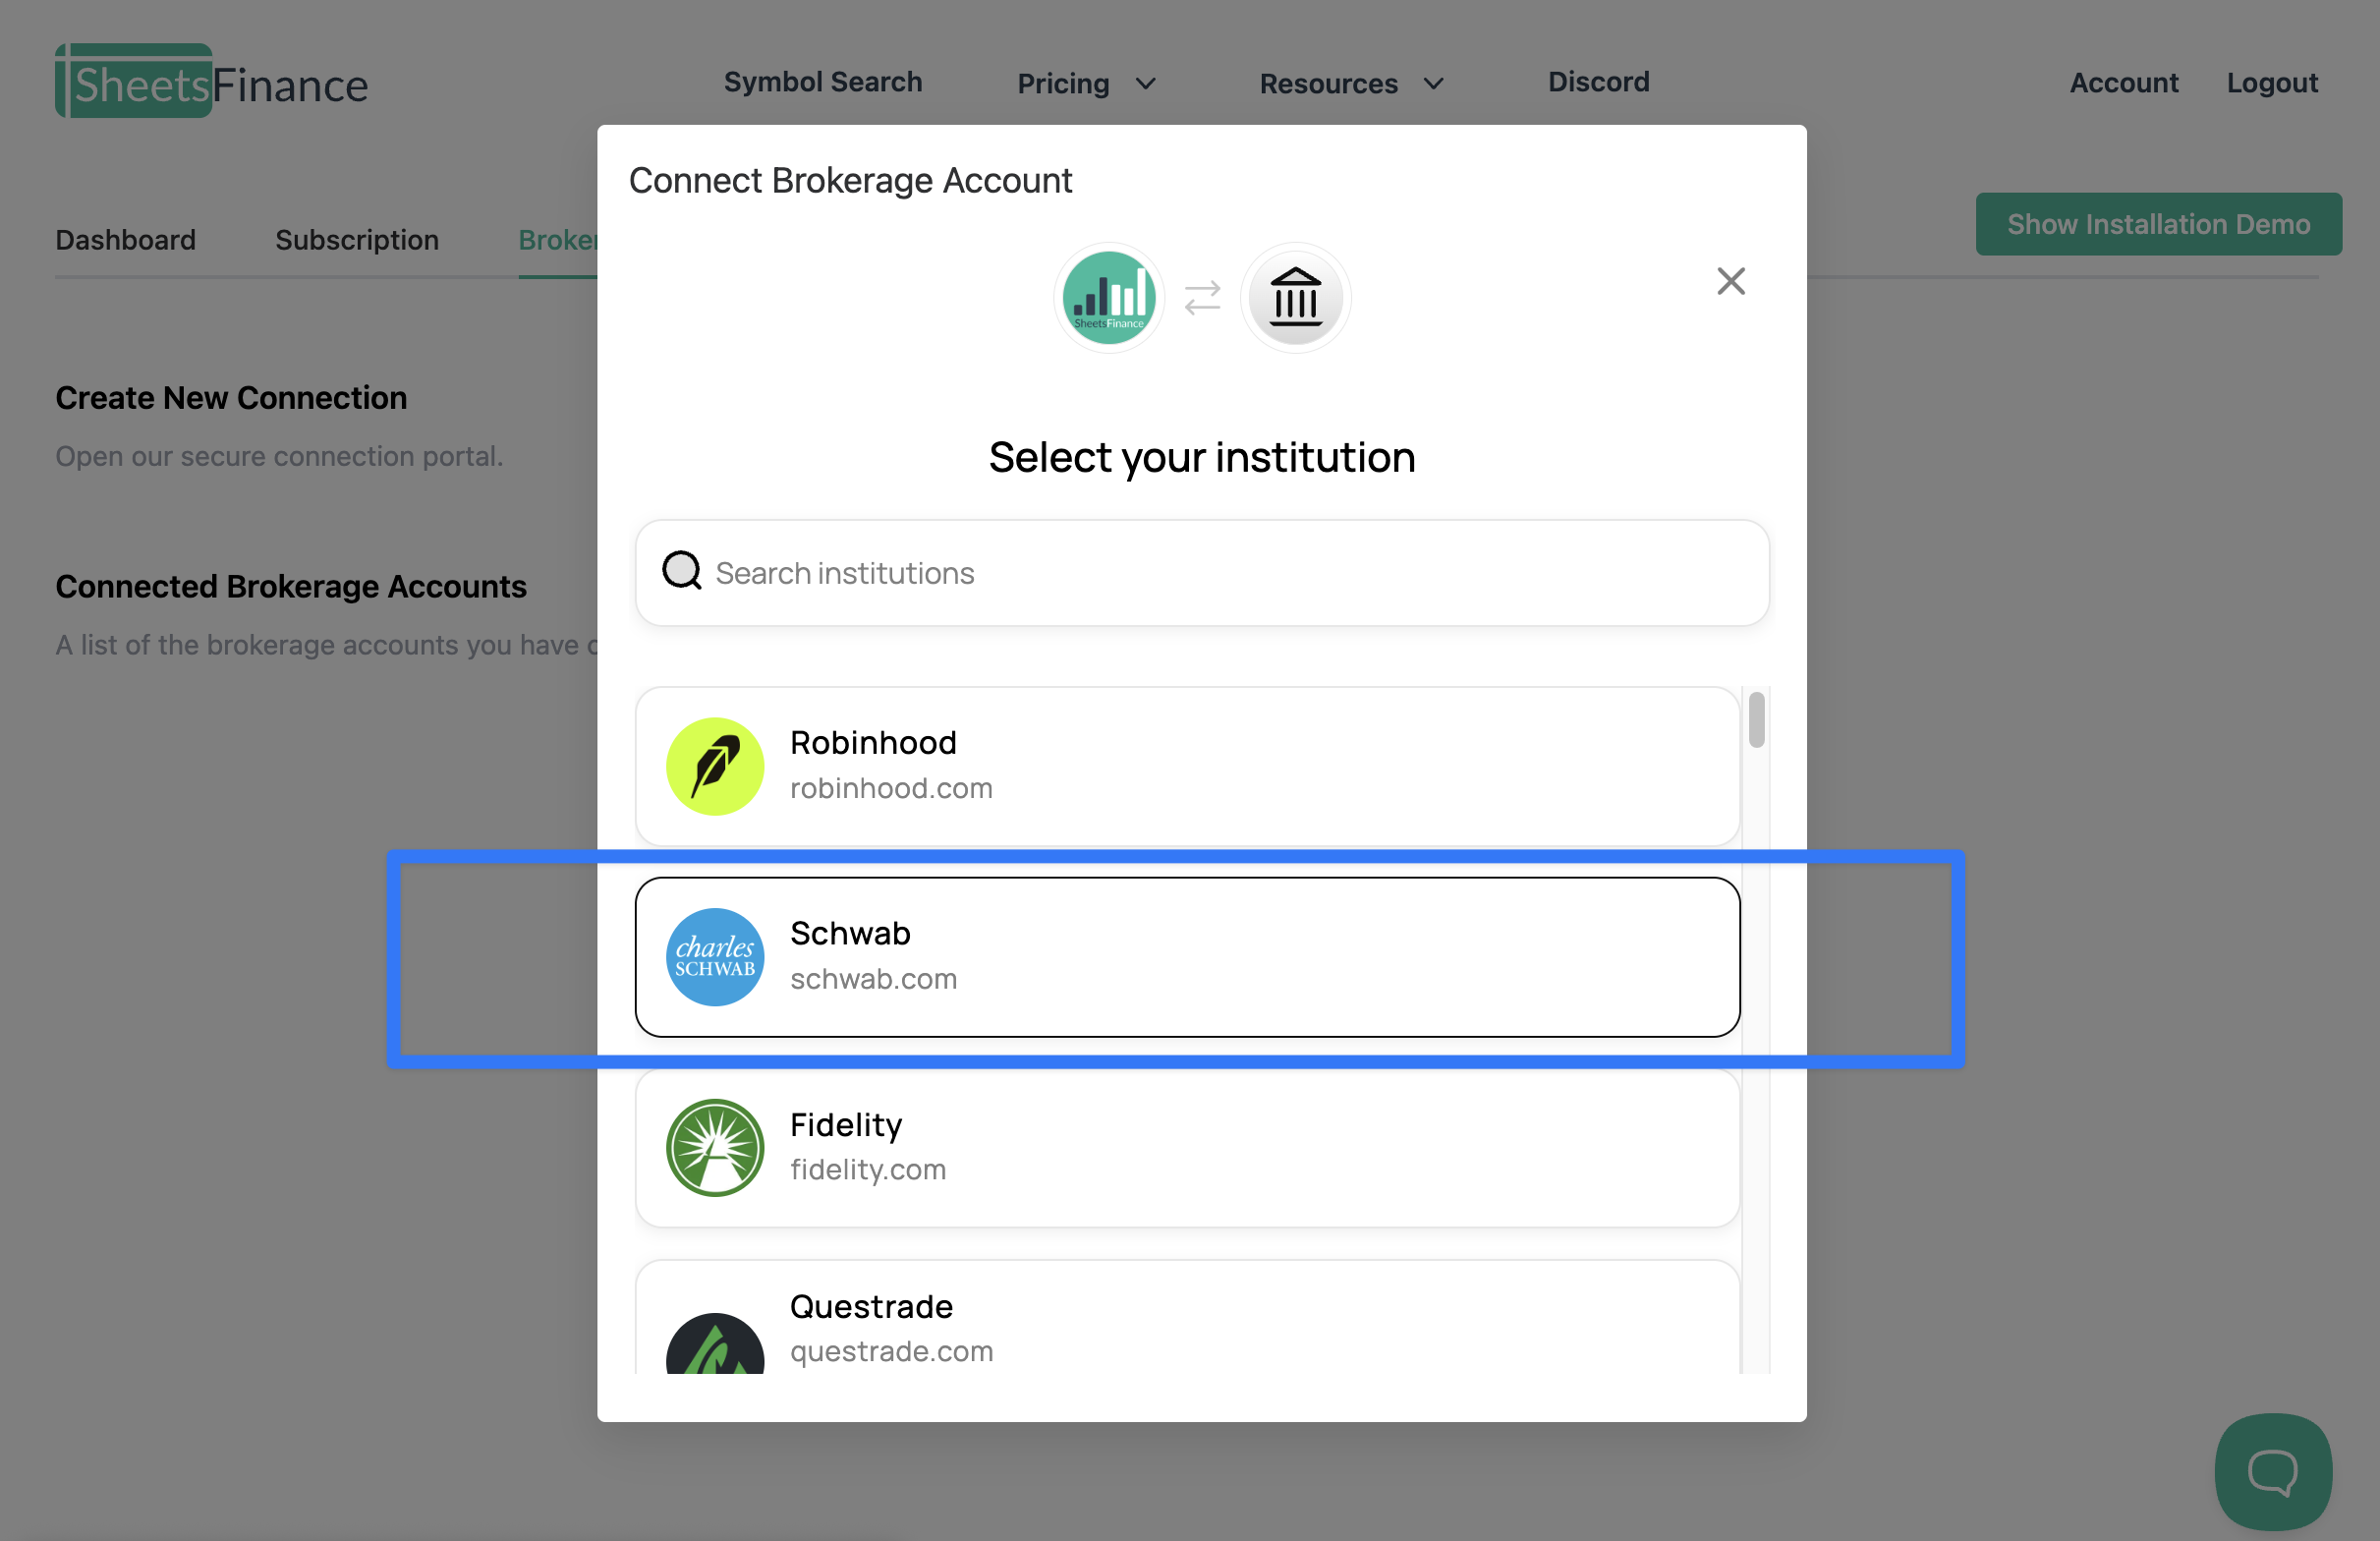
Task: Click the Connected Brokerage Accounts heading
Action: coord(290,587)
